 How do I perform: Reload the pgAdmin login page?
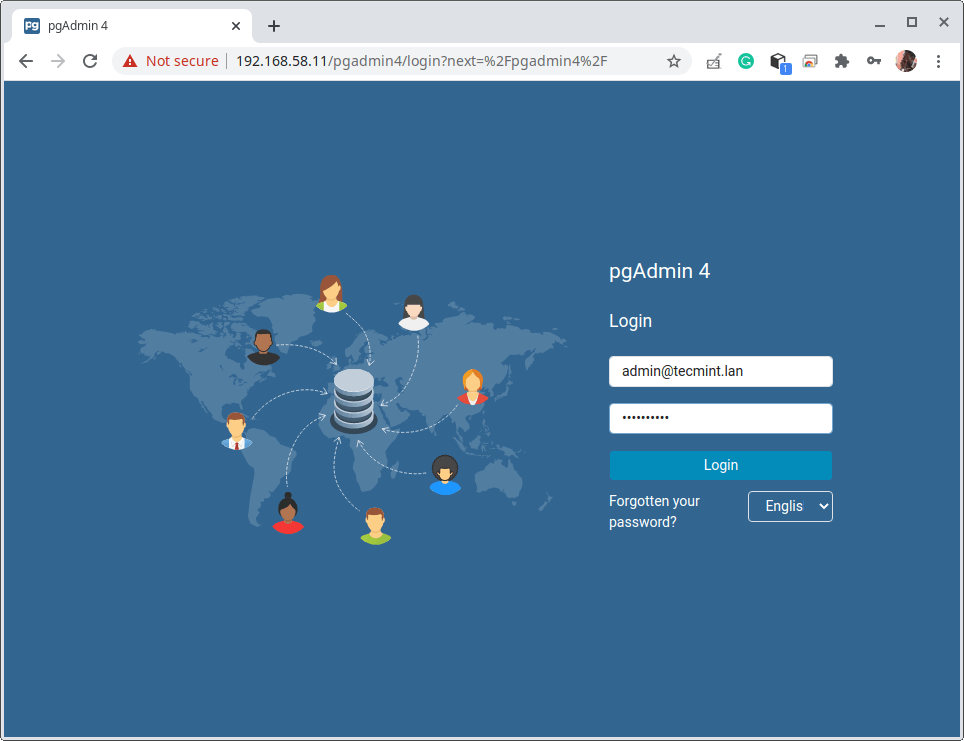click(90, 61)
